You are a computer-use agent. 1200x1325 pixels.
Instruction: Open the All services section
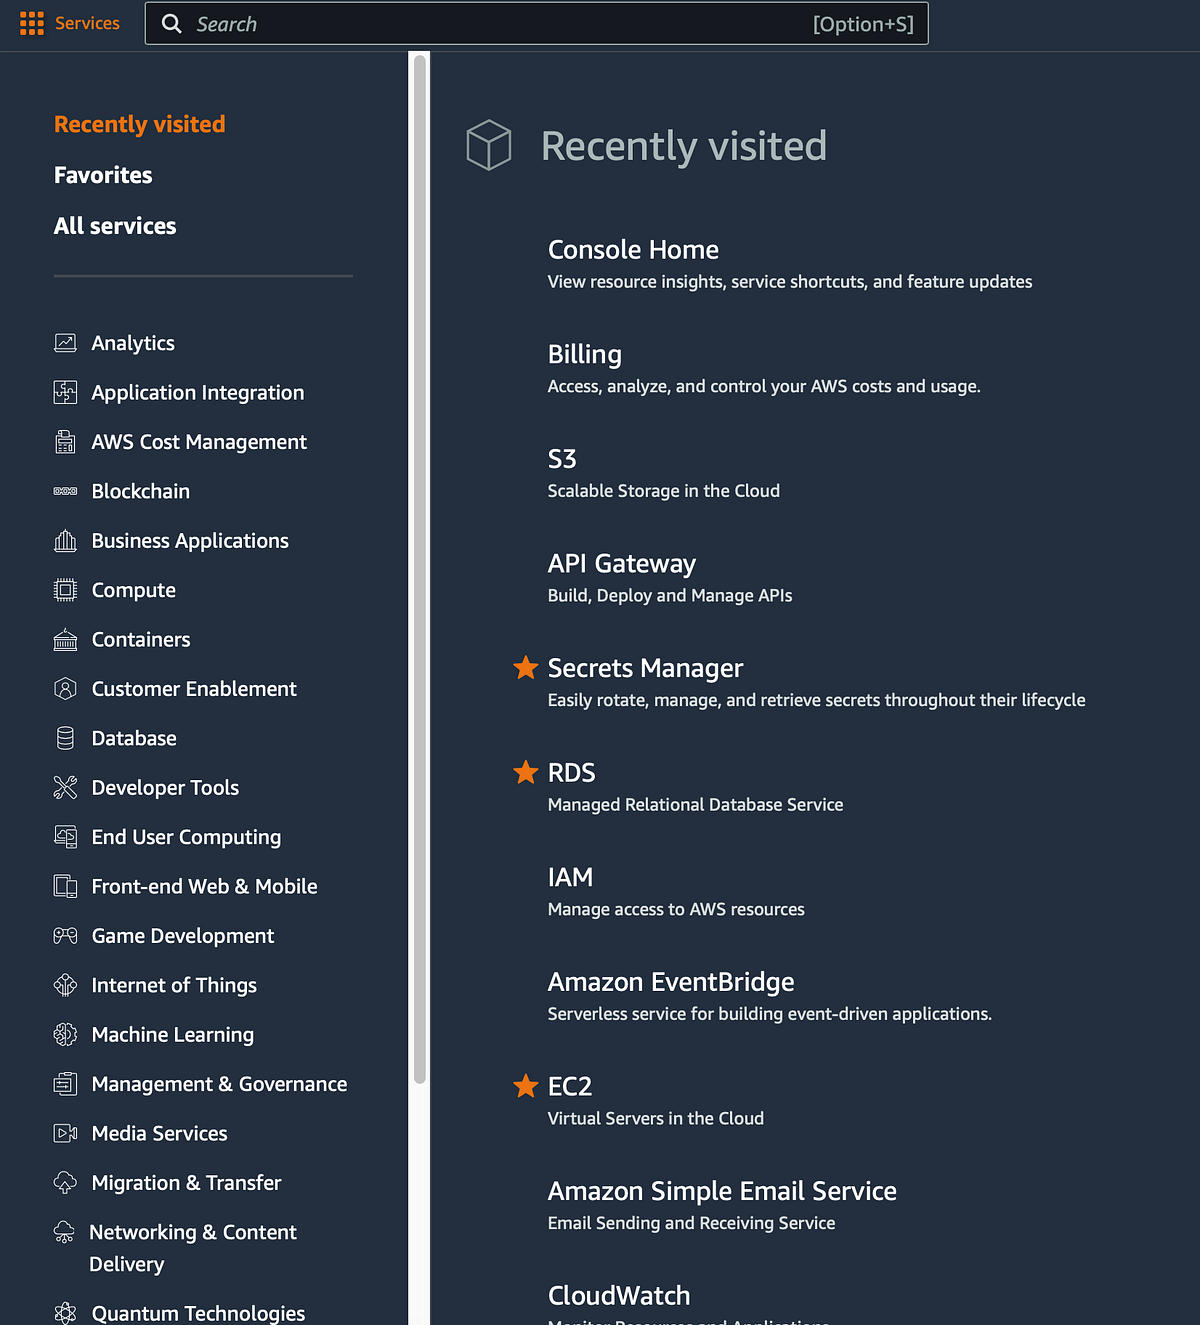click(114, 225)
